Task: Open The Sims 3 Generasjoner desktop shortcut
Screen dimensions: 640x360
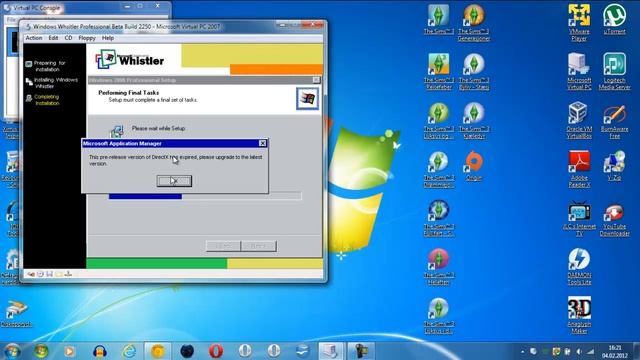Action: (x=473, y=23)
